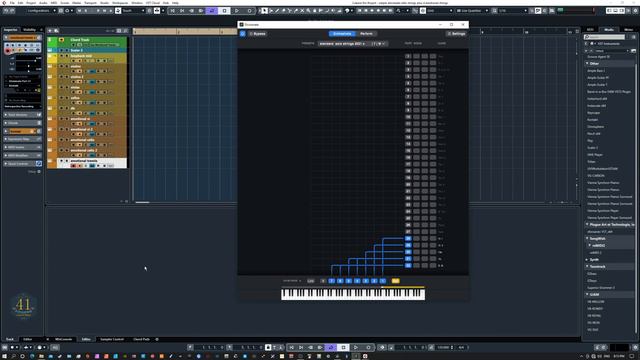
Task: Select the Range Selection tool in toolbar
Action: point(271,11)
